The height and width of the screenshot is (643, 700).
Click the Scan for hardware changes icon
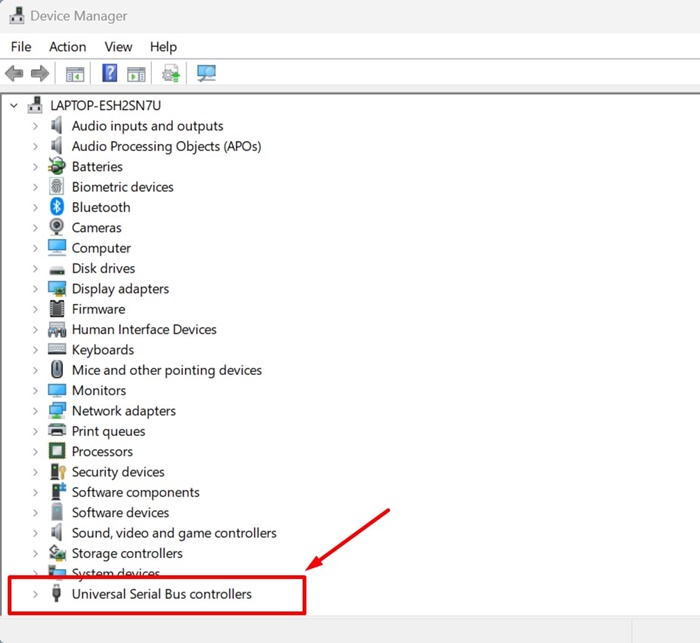point(207,73)
